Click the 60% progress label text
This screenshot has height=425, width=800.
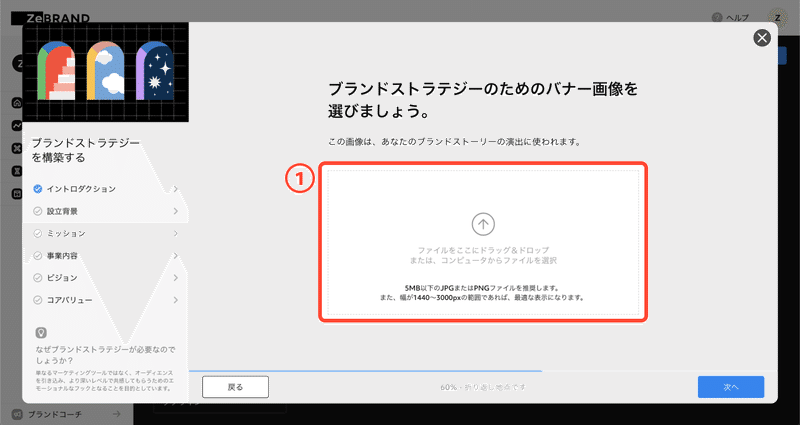483,387
